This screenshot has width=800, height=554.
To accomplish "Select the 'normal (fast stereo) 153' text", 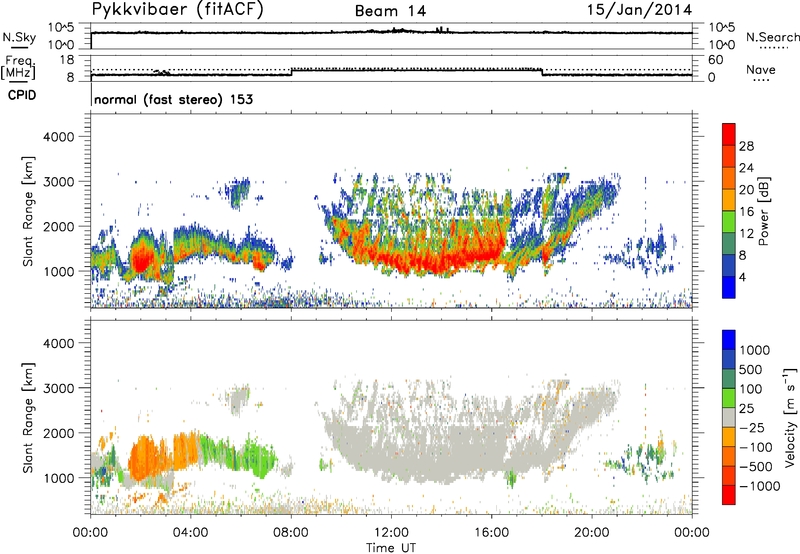I will (x=173, y=99).
